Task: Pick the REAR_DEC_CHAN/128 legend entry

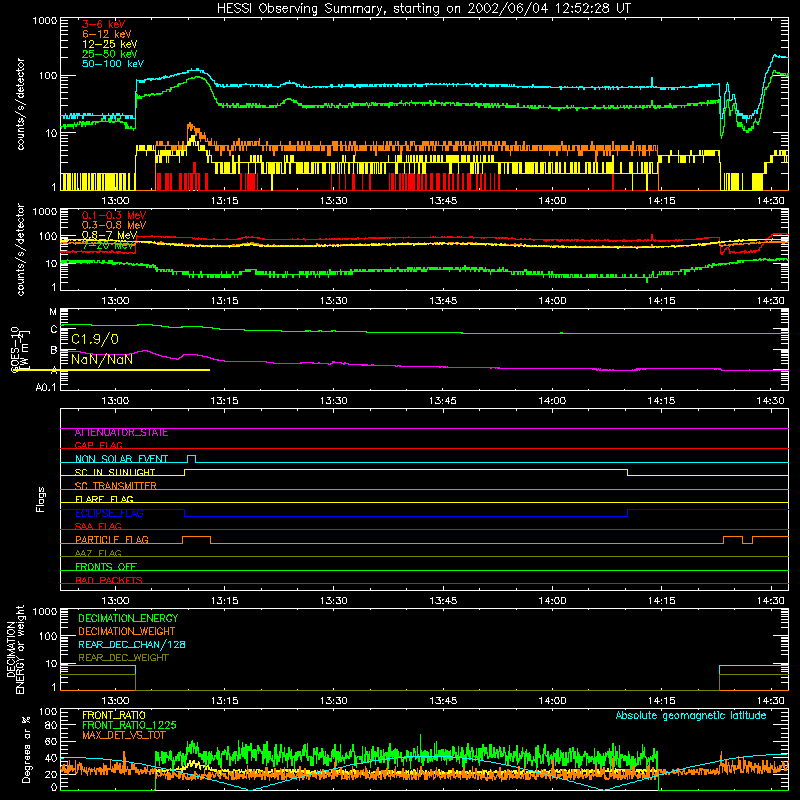Action: (132, 644)
